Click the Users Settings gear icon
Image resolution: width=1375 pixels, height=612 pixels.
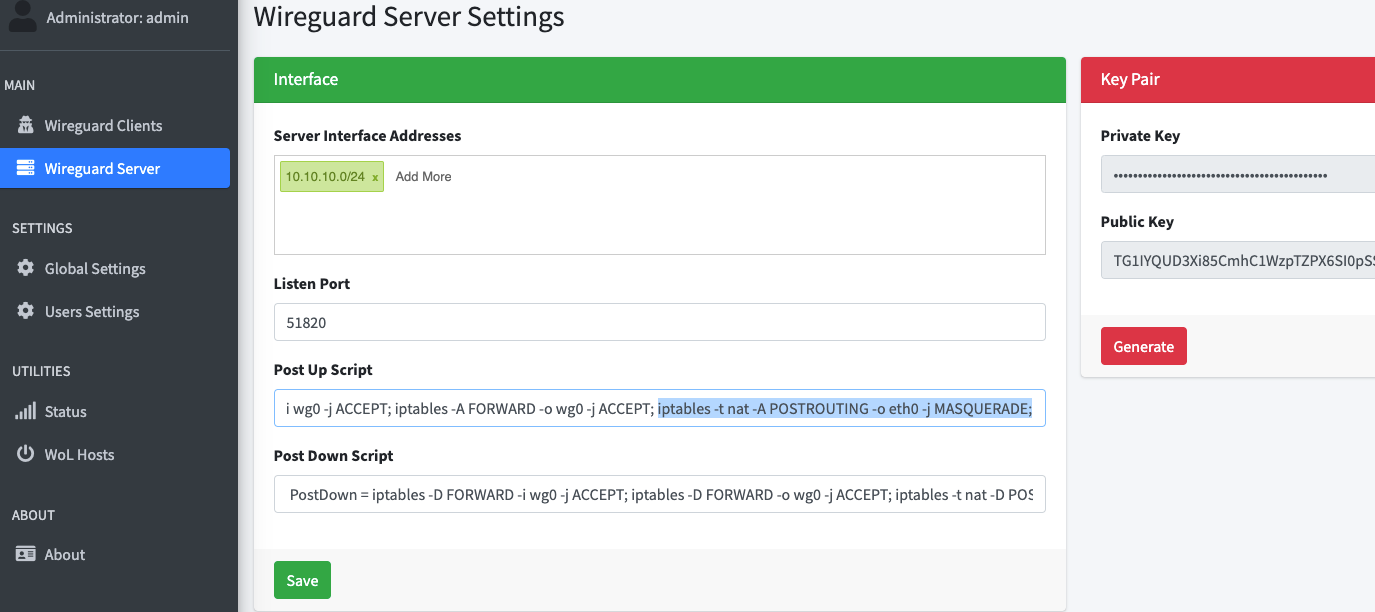[x=25, y=312]
